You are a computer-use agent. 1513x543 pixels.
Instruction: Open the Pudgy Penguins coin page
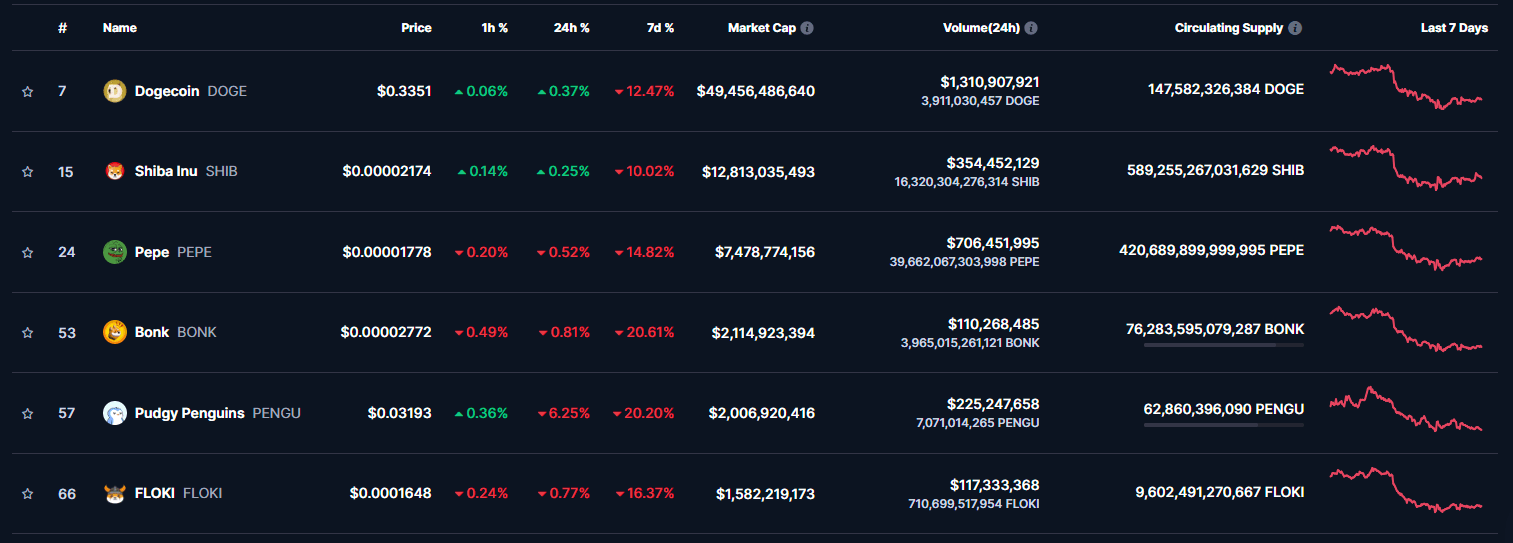[189, 413]
